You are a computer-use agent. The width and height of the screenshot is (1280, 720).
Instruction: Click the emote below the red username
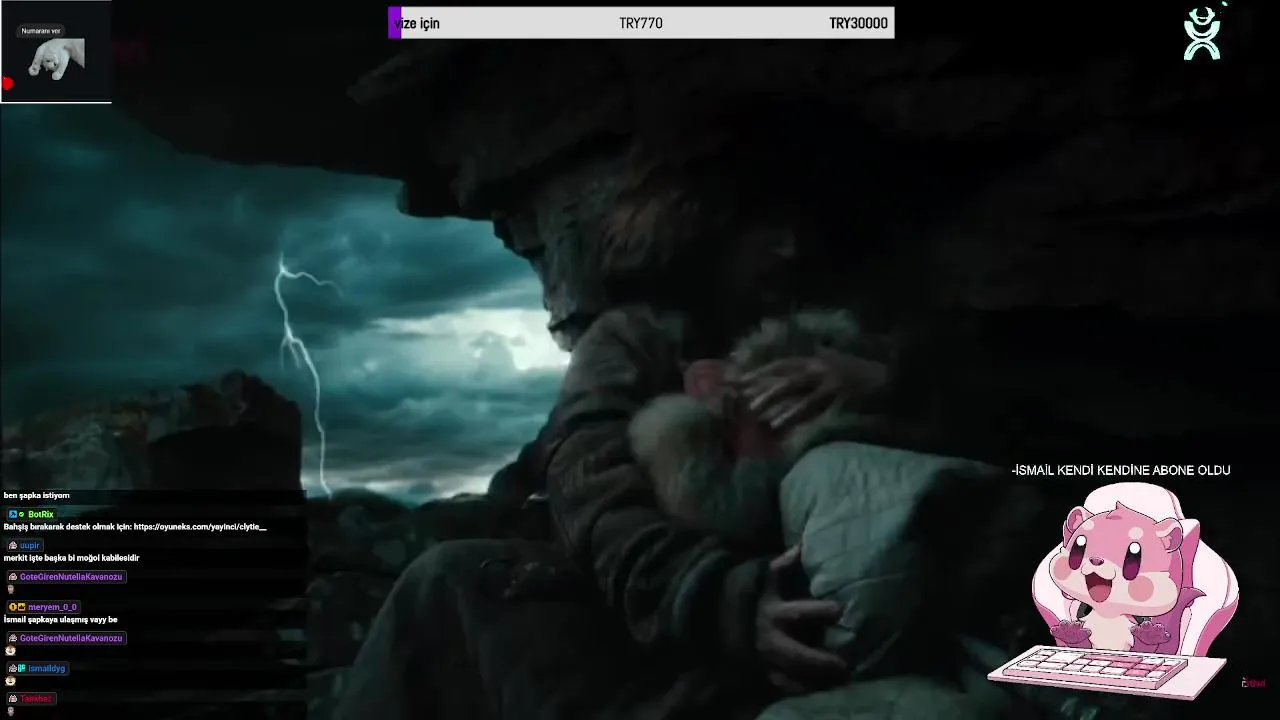pos(11,711)
